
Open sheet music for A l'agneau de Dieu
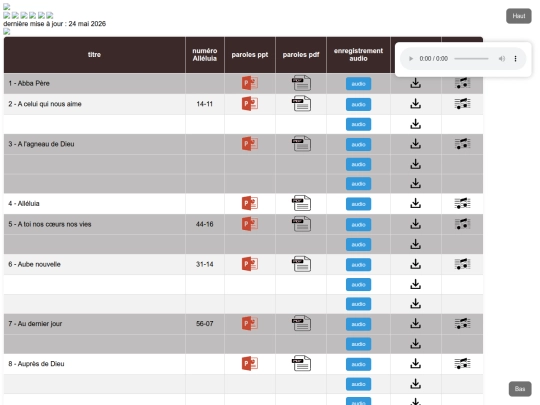pos(463,144)
